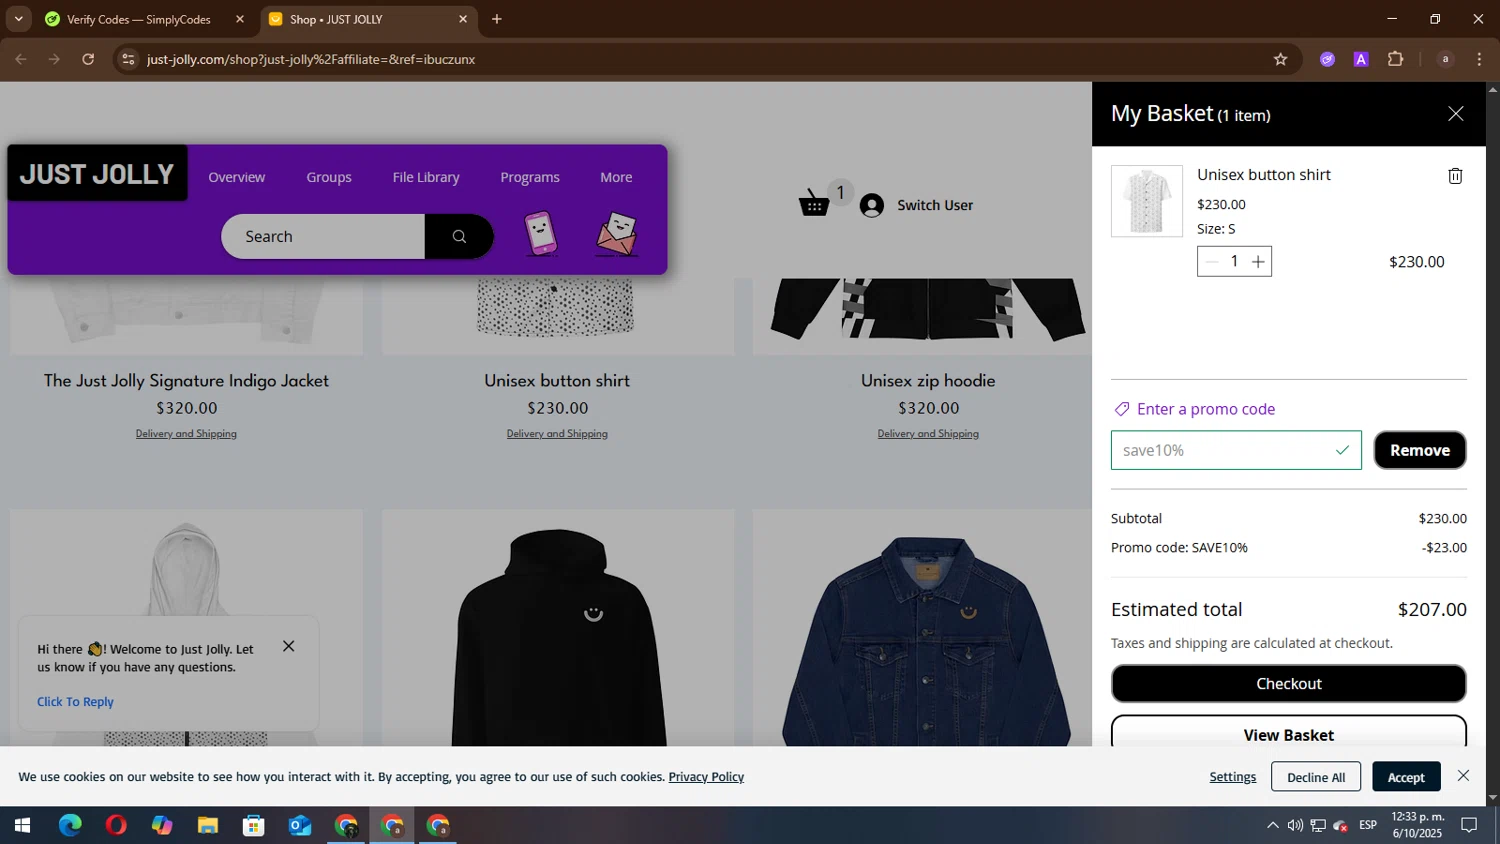Image resolution: width=1500 pixels, height=844 pixels.
Task: Open the volume control in tray
Action: click(x=1295, y=826)
